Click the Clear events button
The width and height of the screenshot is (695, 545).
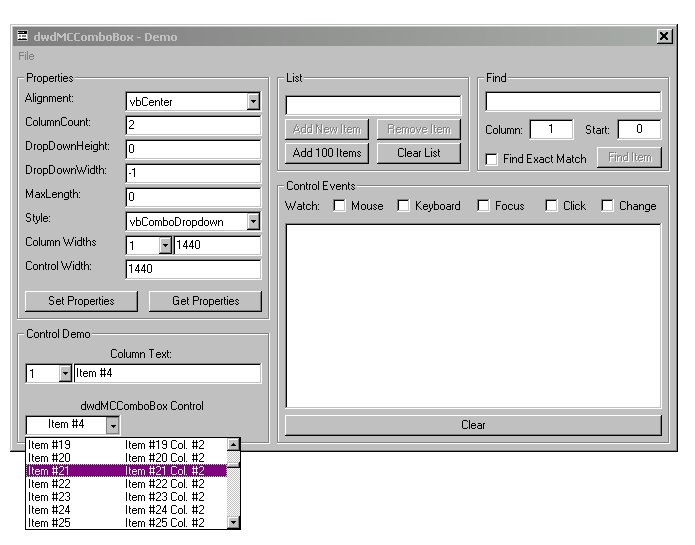[x=473, y=425]
